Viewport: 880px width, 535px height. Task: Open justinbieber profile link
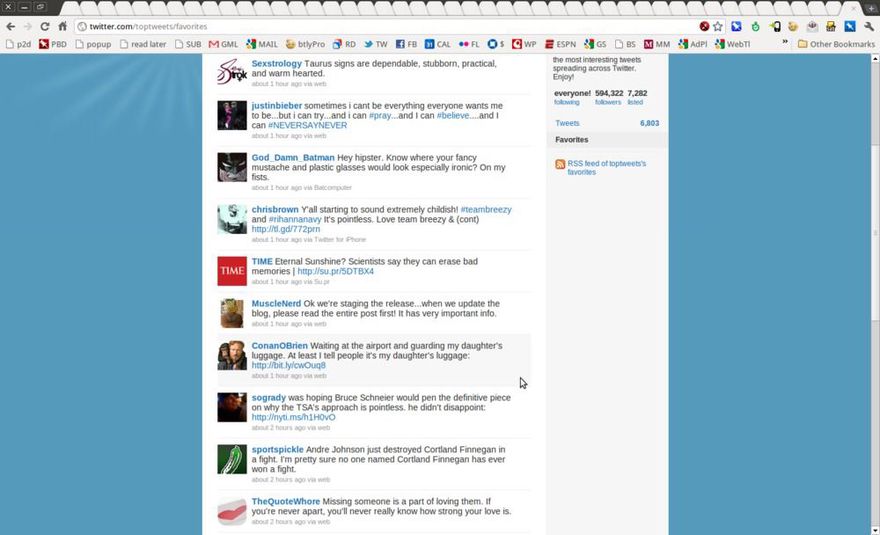tap(277, 106)
